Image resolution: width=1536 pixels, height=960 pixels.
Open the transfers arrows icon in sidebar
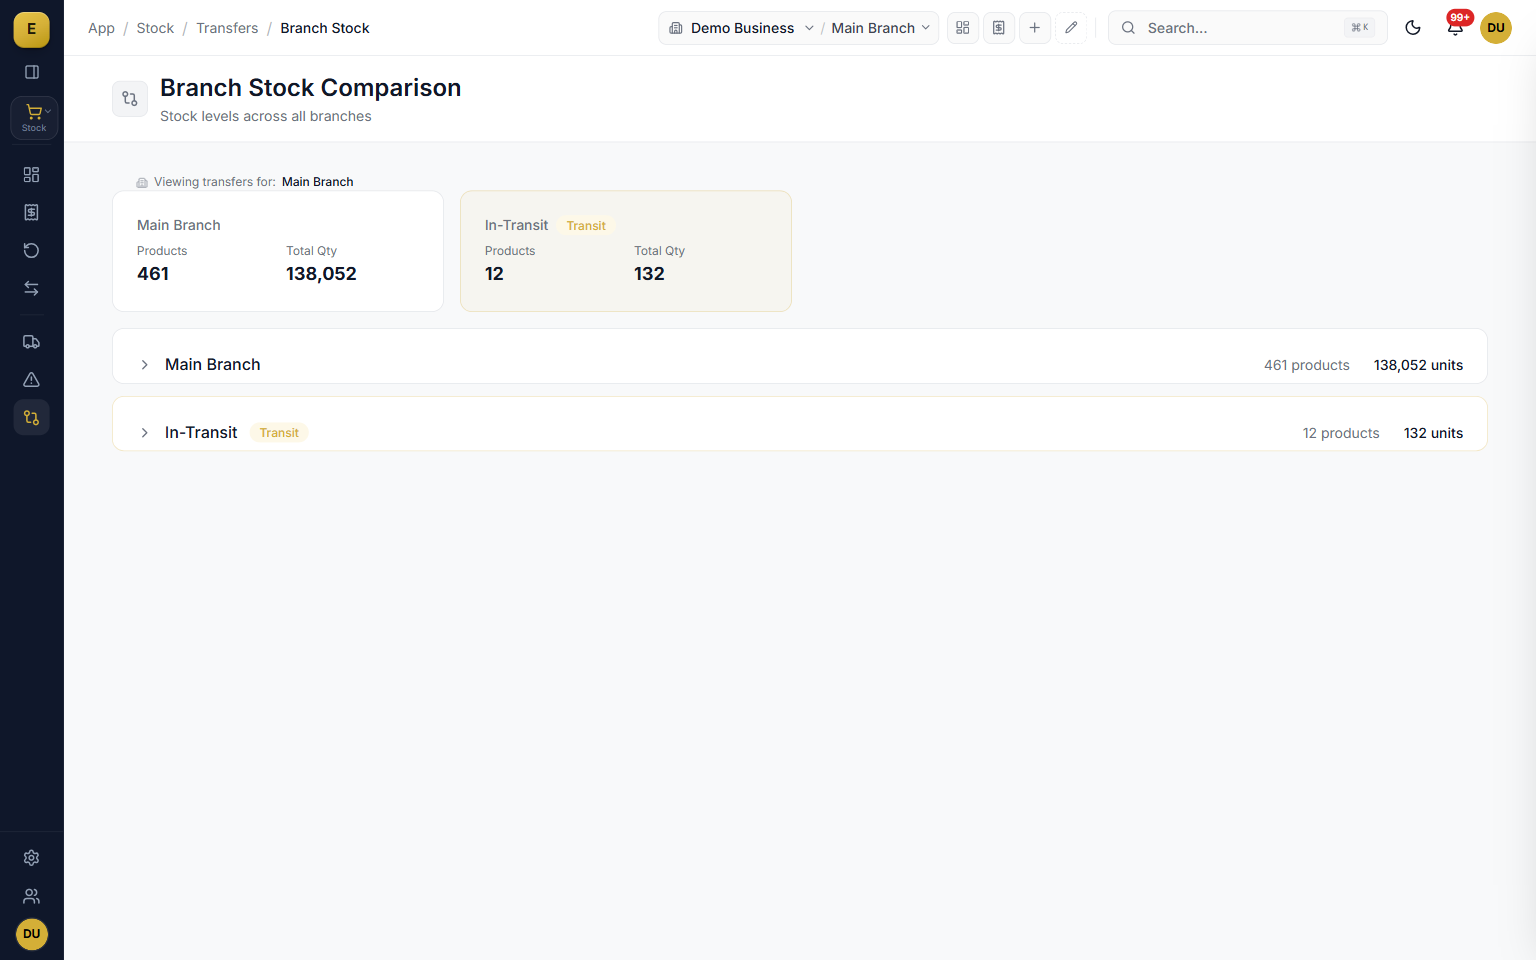32,289
